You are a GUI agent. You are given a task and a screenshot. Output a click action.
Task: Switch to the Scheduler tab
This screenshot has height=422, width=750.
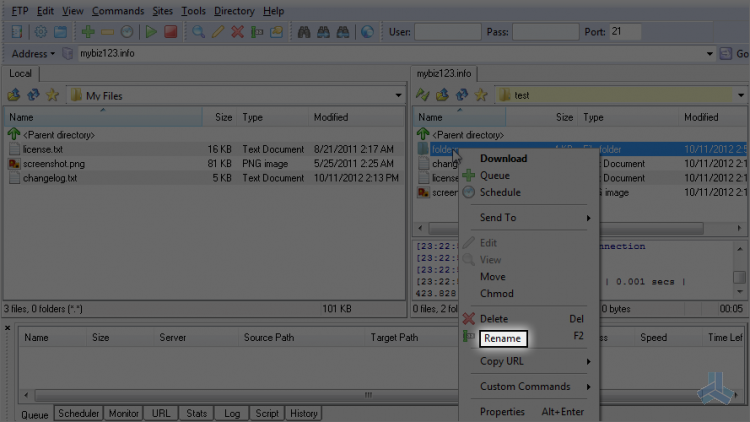(78, 413)
